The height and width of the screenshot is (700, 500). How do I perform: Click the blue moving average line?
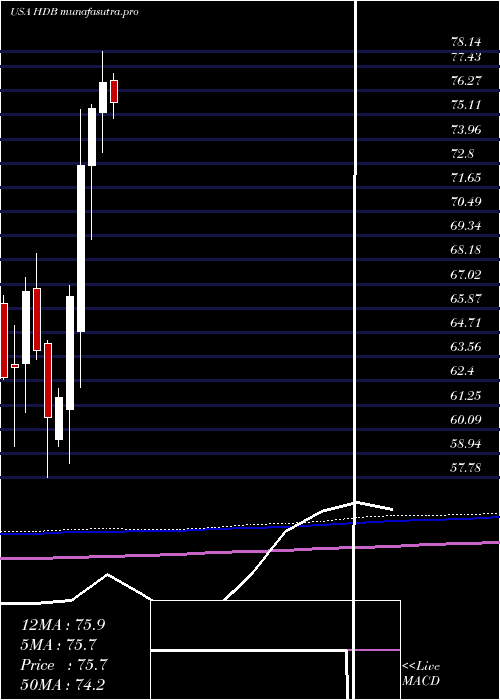pyautogui.click(x=250, y=527)
